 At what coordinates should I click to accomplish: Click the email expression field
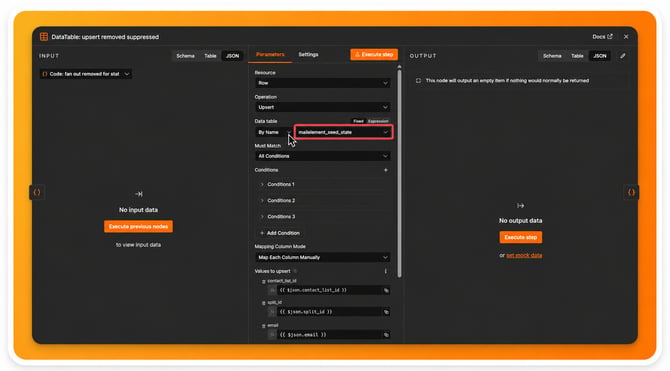click(329, 335)
